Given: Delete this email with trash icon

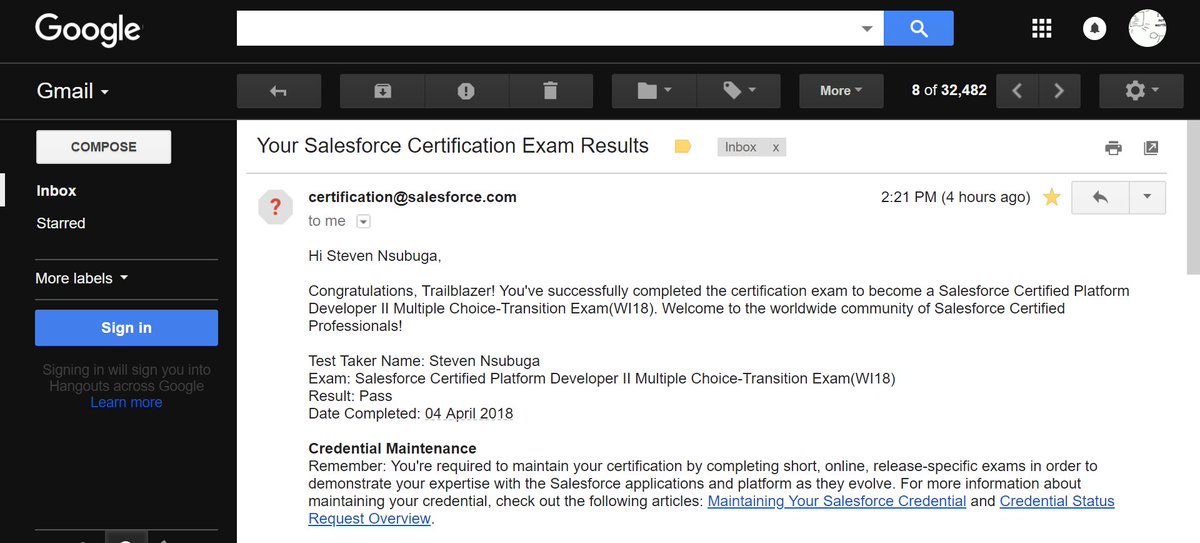Looking at the screenshot, I should point(550,91).
